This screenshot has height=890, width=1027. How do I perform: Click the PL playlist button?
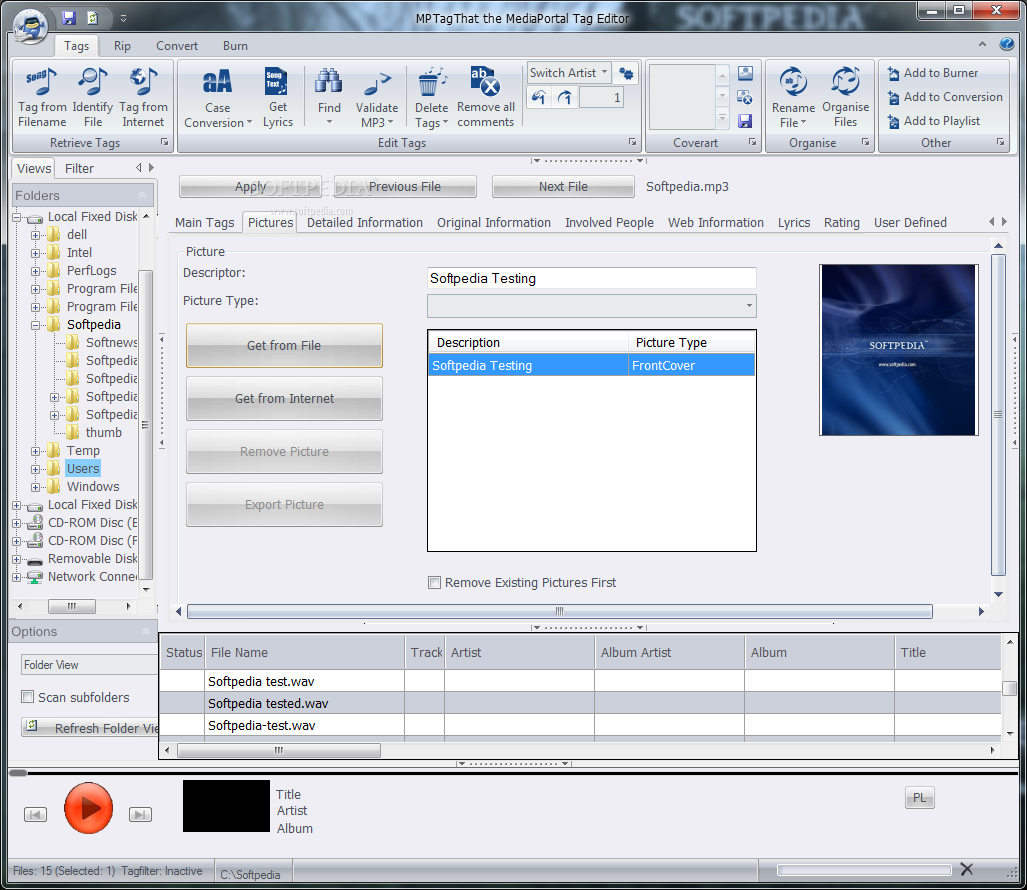click(x=920, y=798)
